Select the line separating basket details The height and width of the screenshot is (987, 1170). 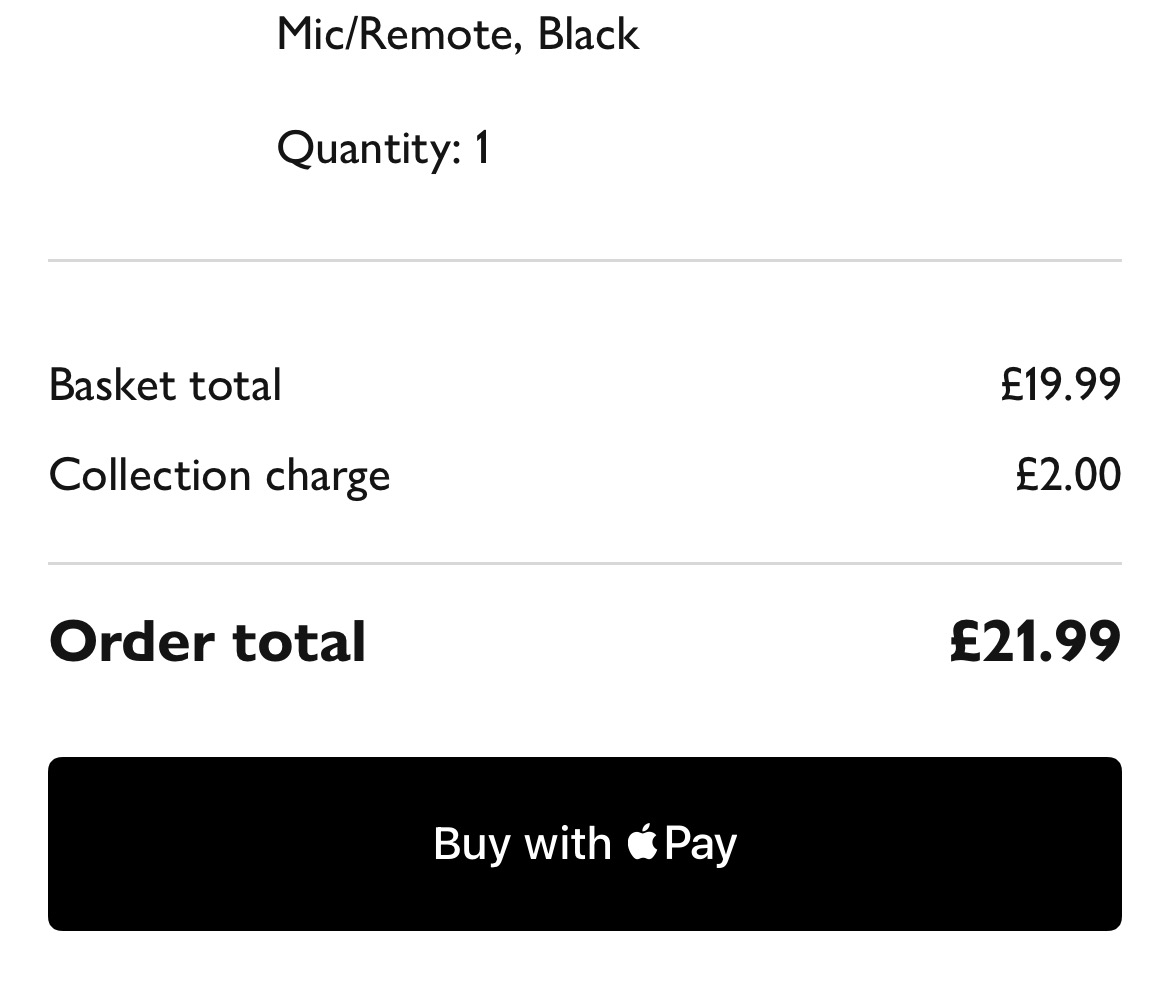click(585, 259)
